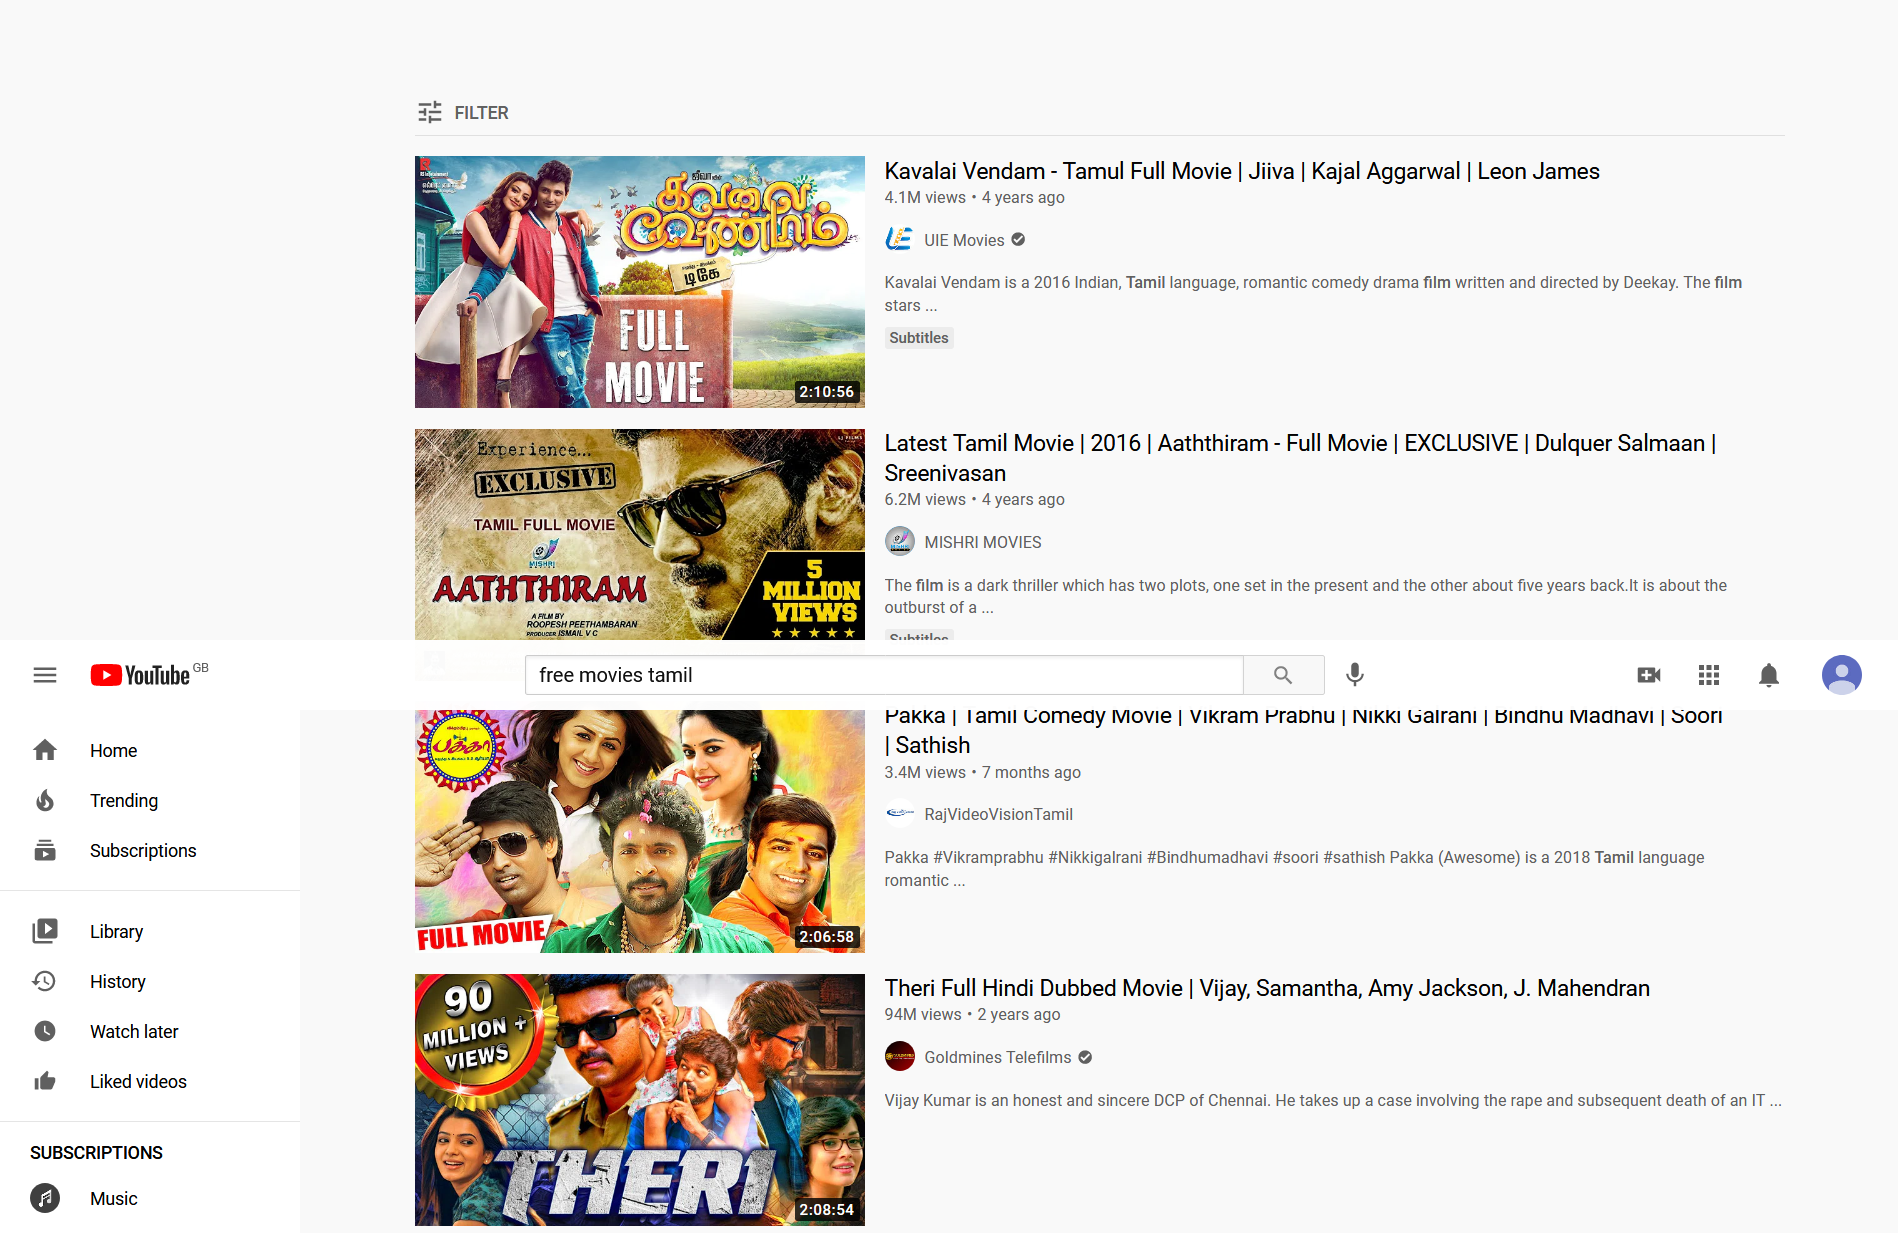Image resolution: width=1898 pixels, height=1233 pixels.
Task: Open the create video camera icon
Action: click(1649, 675)
